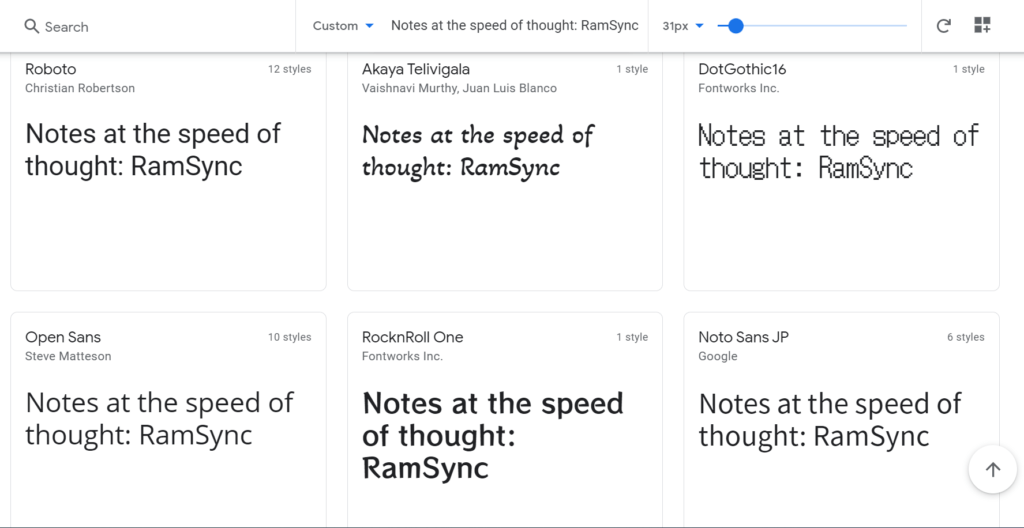Click the 1 style label on DotGothic16
This screenshot has width=1024, height=528.
[968, 69]
